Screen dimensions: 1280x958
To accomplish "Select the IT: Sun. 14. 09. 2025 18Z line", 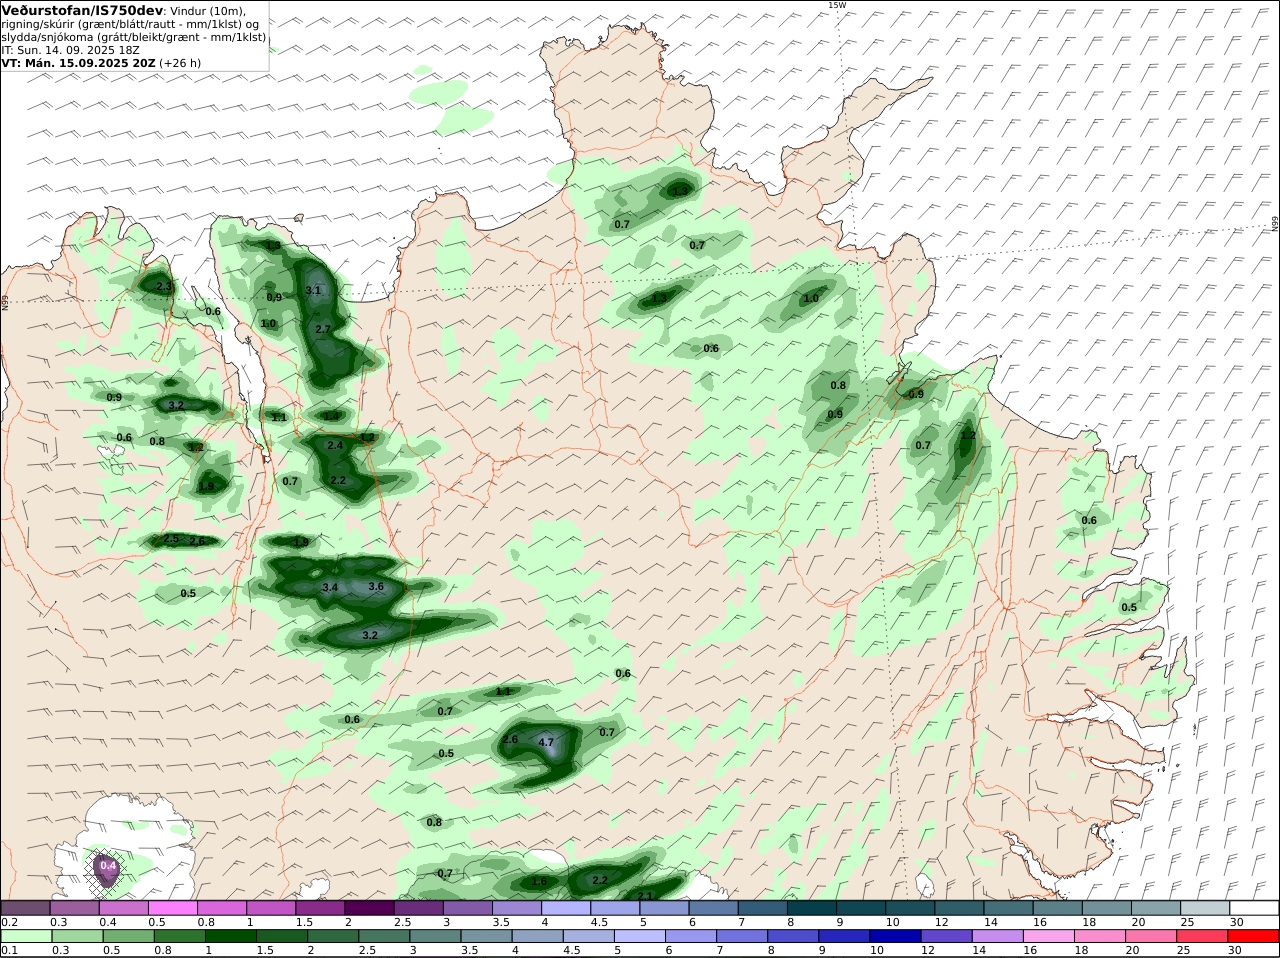I will click(70, 49).
